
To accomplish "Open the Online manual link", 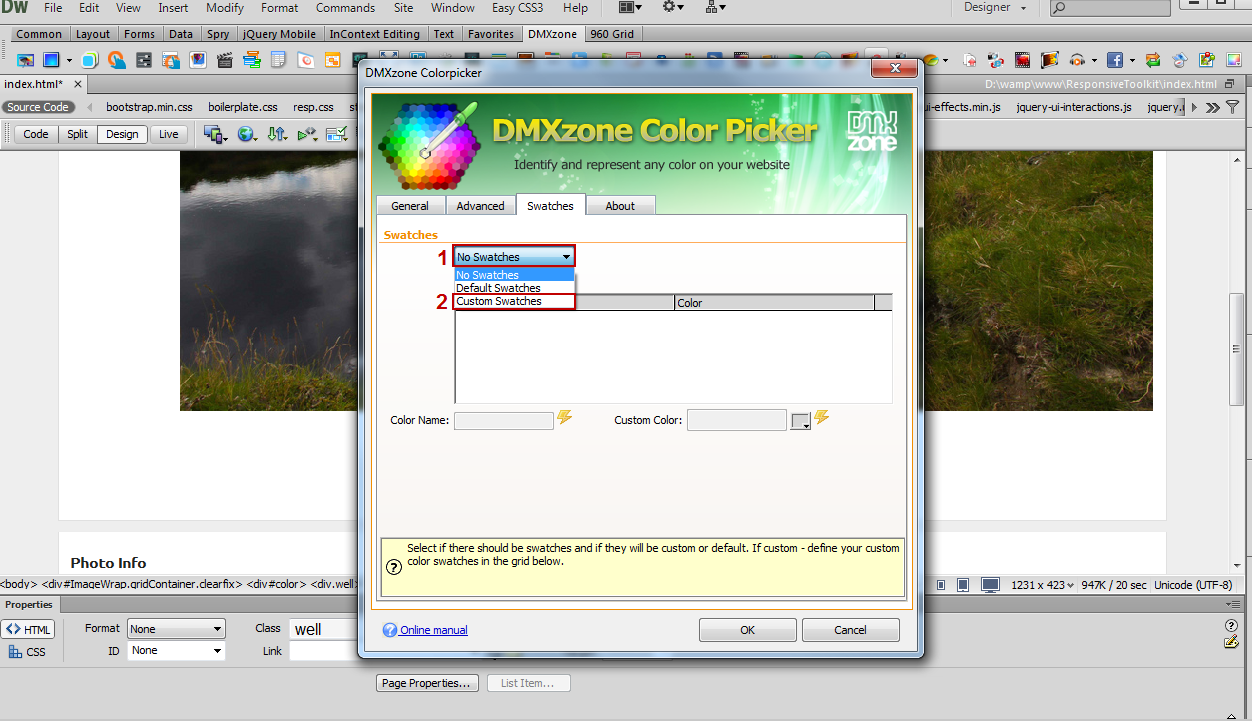I will [434, 630].
